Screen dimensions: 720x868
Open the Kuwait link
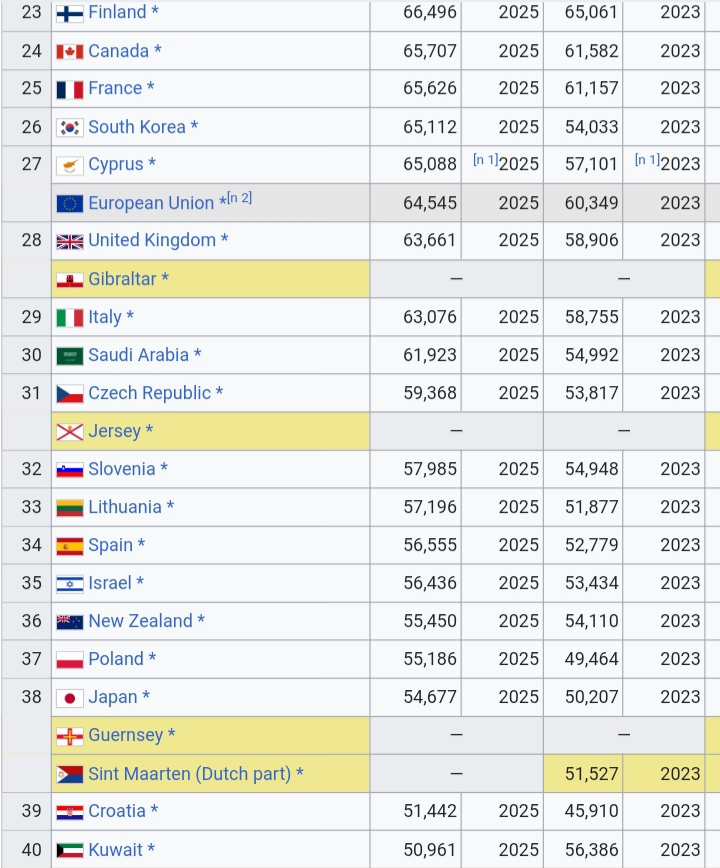115,849
